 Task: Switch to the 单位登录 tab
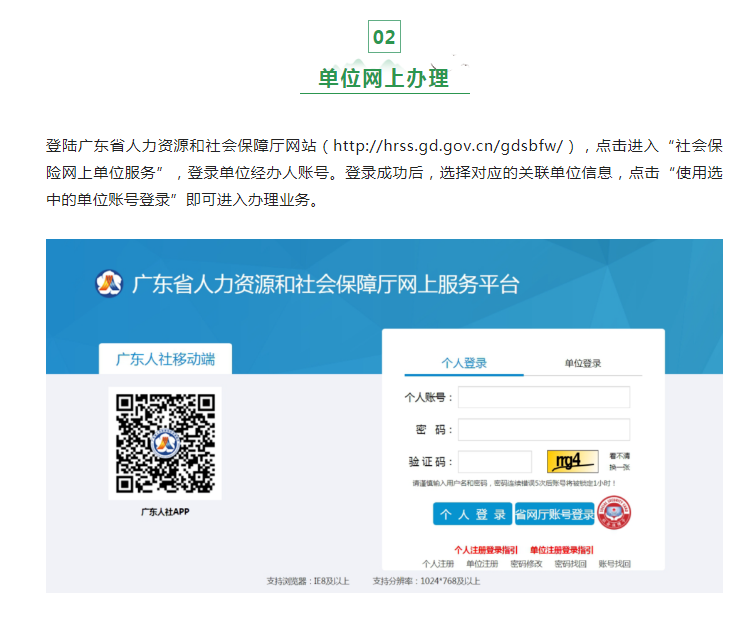click(x=582, y=363)
